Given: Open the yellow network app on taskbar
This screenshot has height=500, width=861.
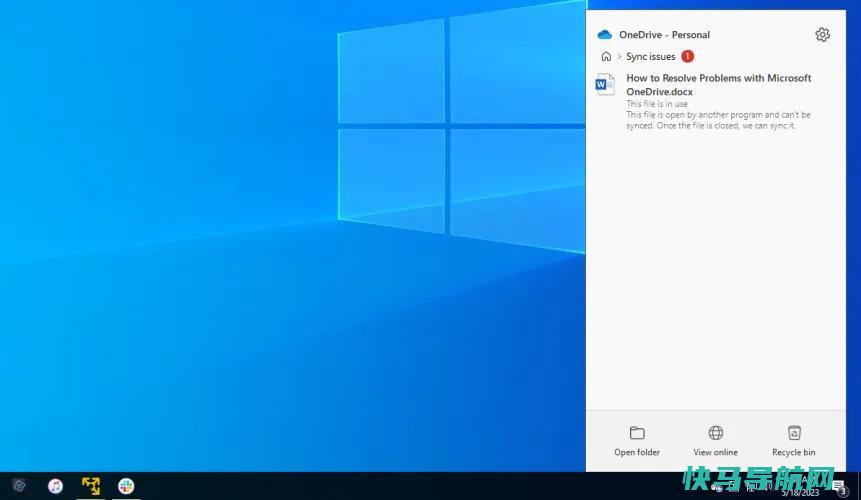Looking at the screenshot, I should (x=91, y=486).
